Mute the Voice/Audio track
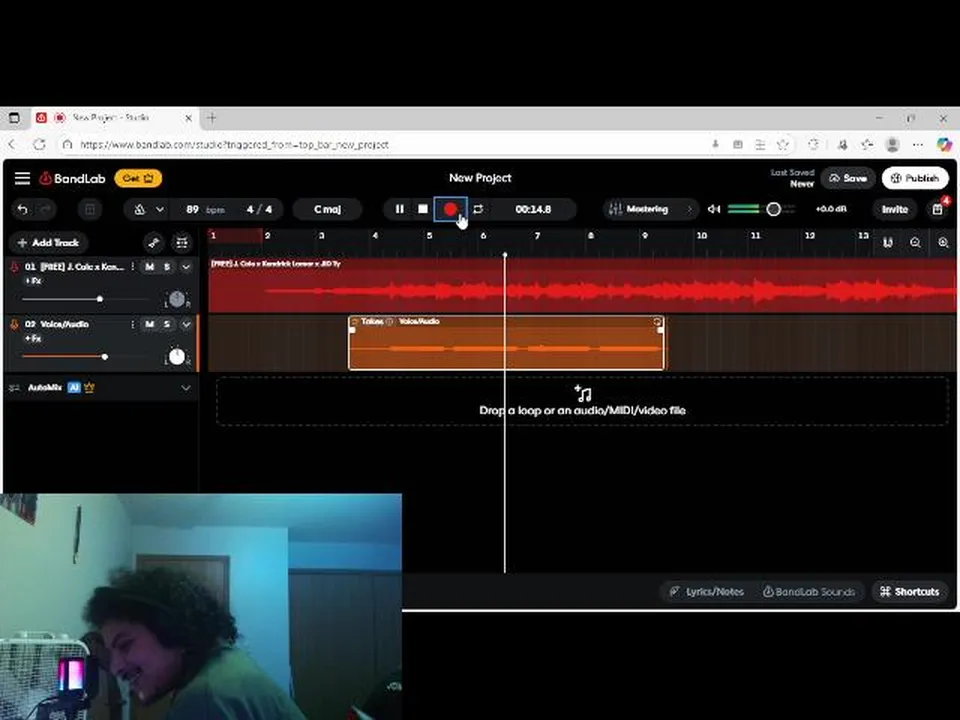960x720 pixels. tap(149, 324)
